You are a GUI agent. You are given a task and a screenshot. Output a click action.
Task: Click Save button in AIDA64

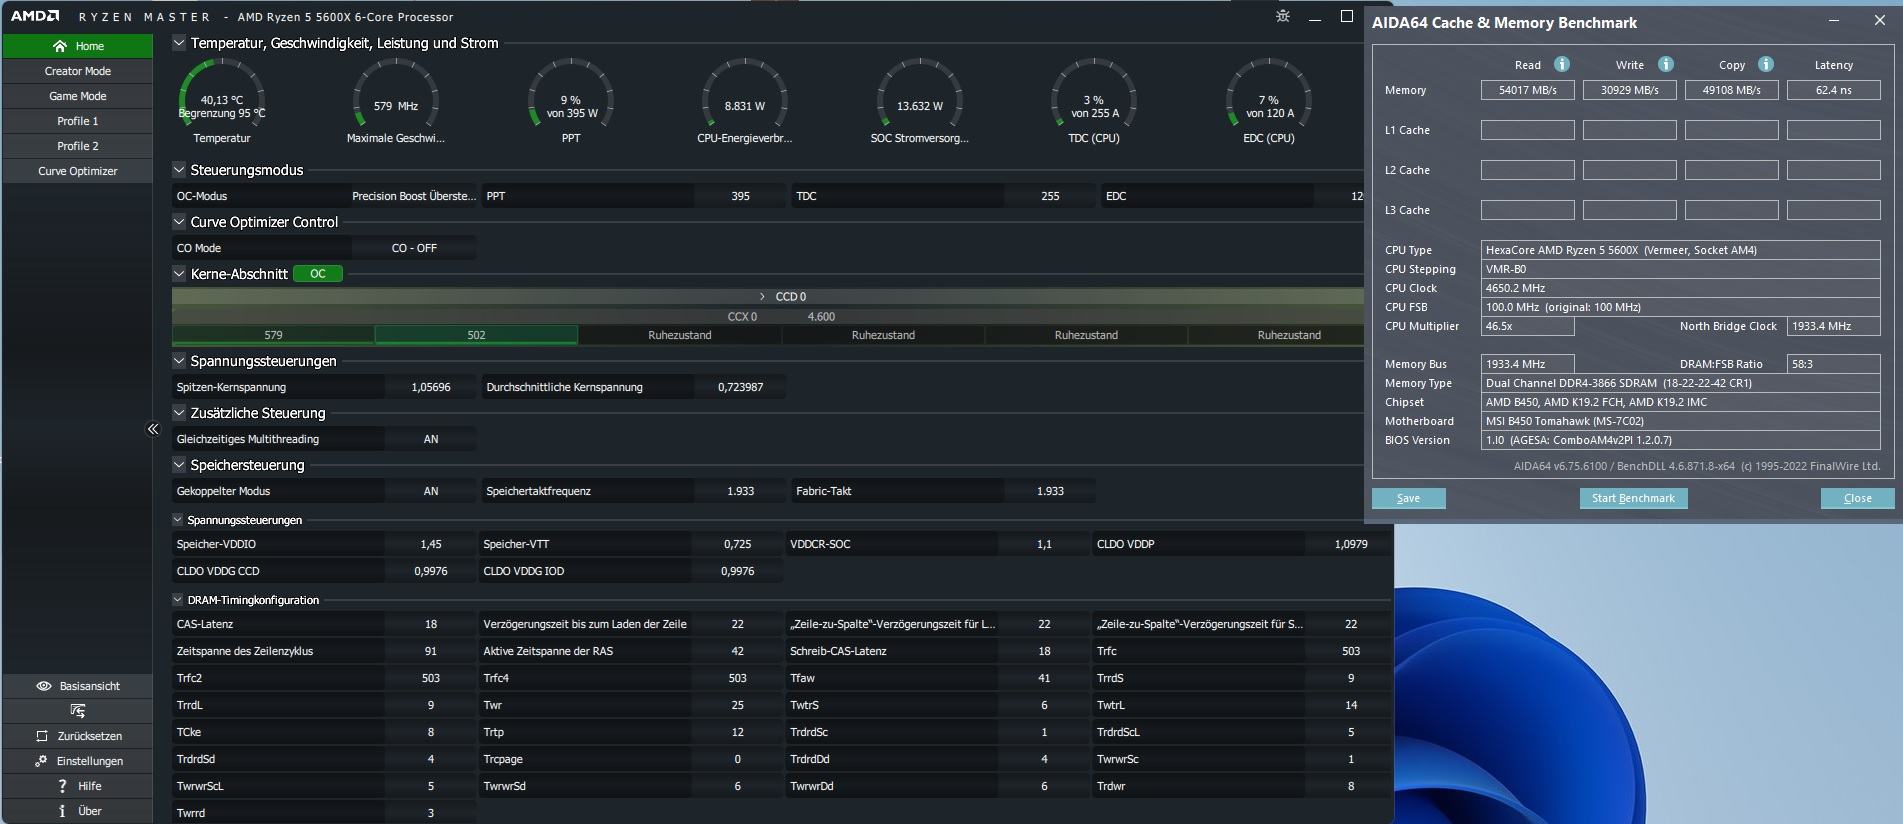(1408, 498)
